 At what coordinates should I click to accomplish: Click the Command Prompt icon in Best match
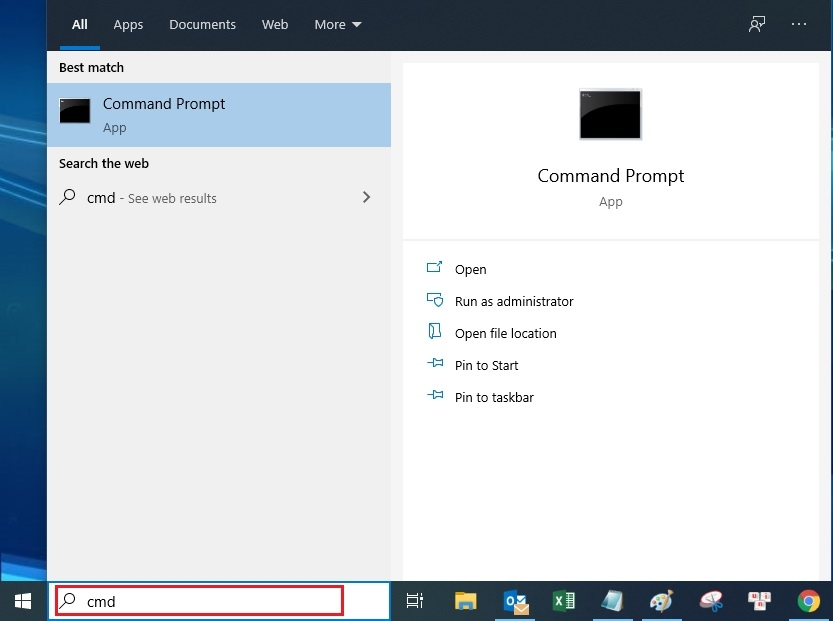coord(74,110)
